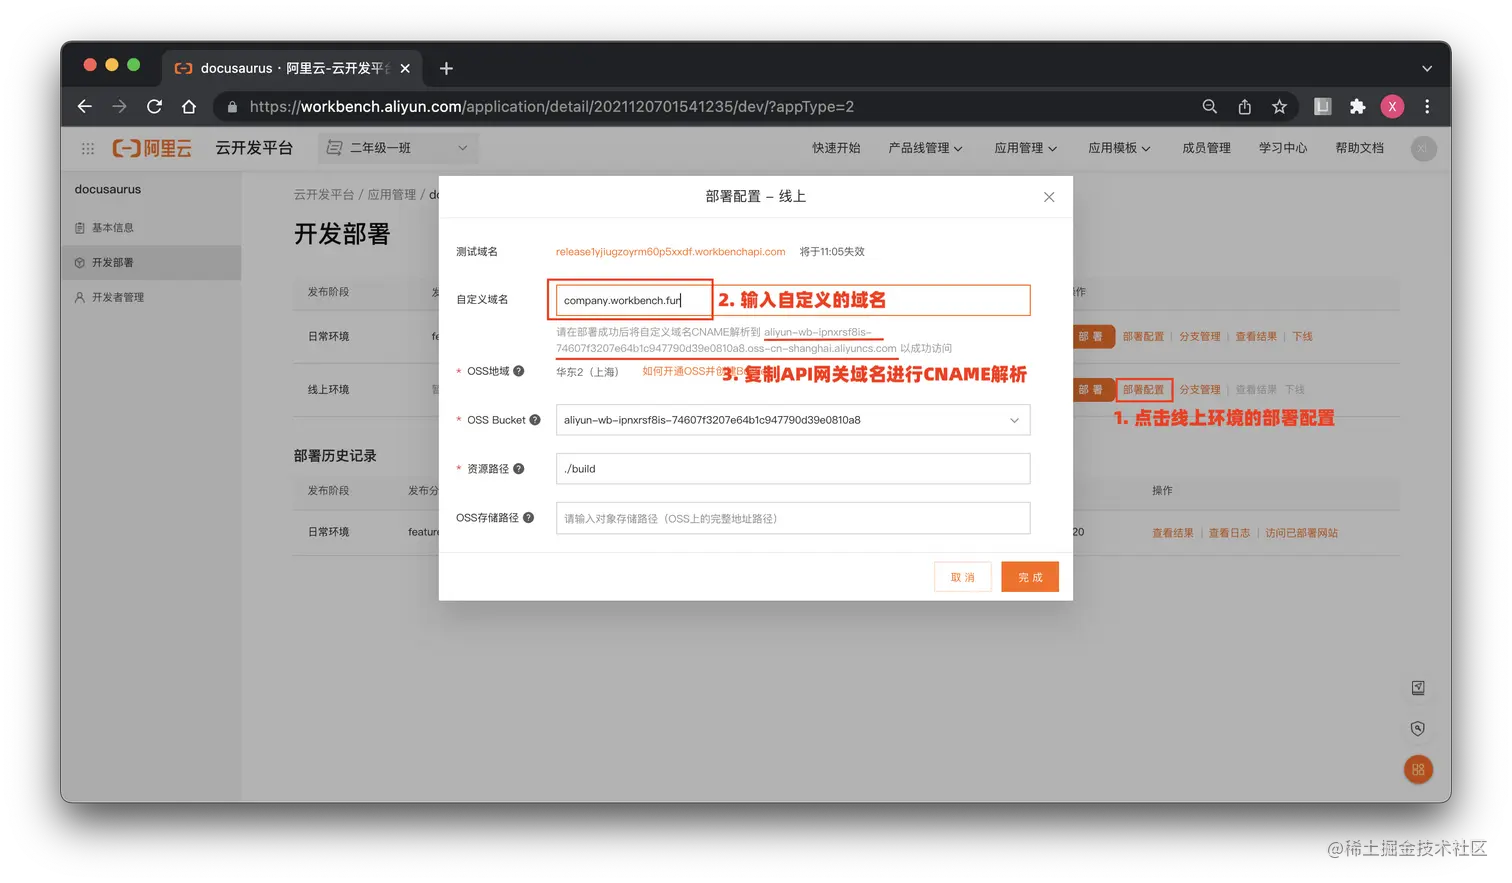Viewport: 1512px width, 883px height.
Task: Click the user avatar in the header
Action: (x=1424, y=148)
